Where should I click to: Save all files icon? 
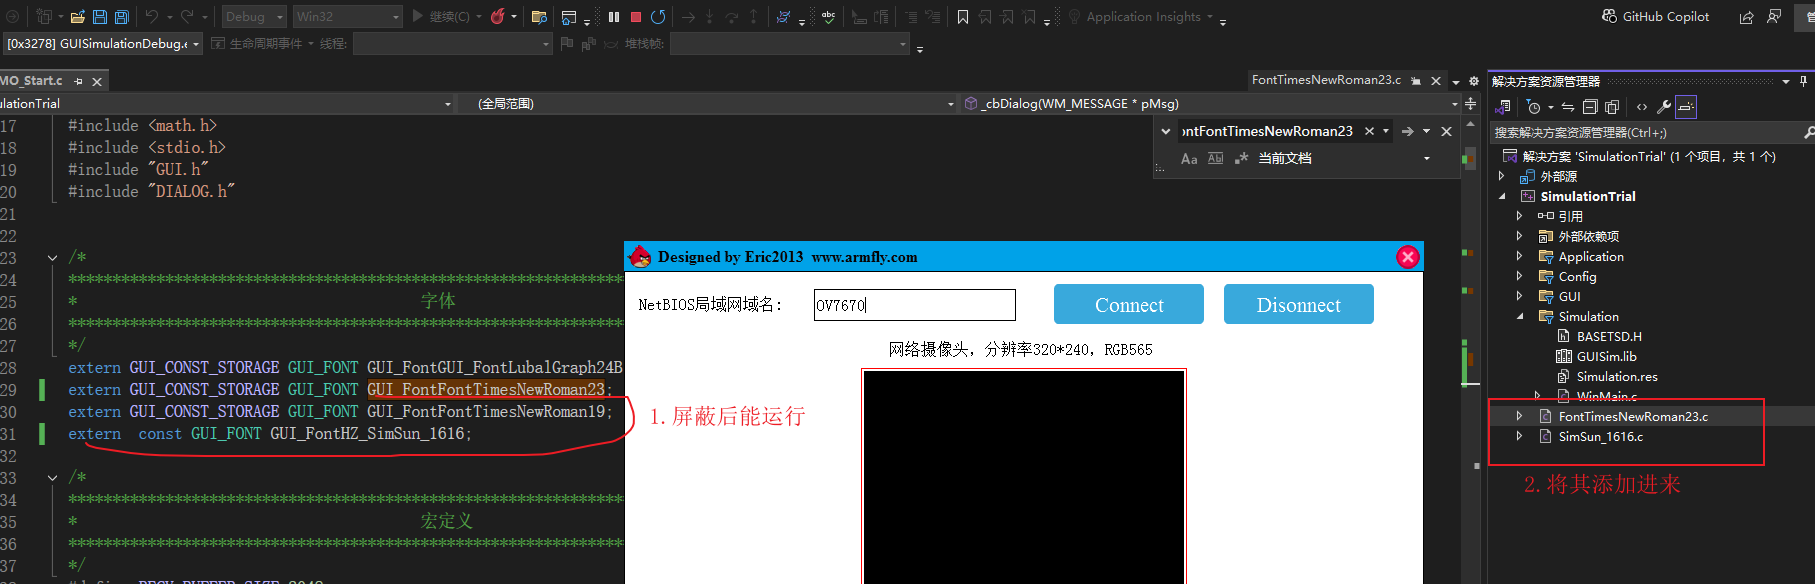121,17
